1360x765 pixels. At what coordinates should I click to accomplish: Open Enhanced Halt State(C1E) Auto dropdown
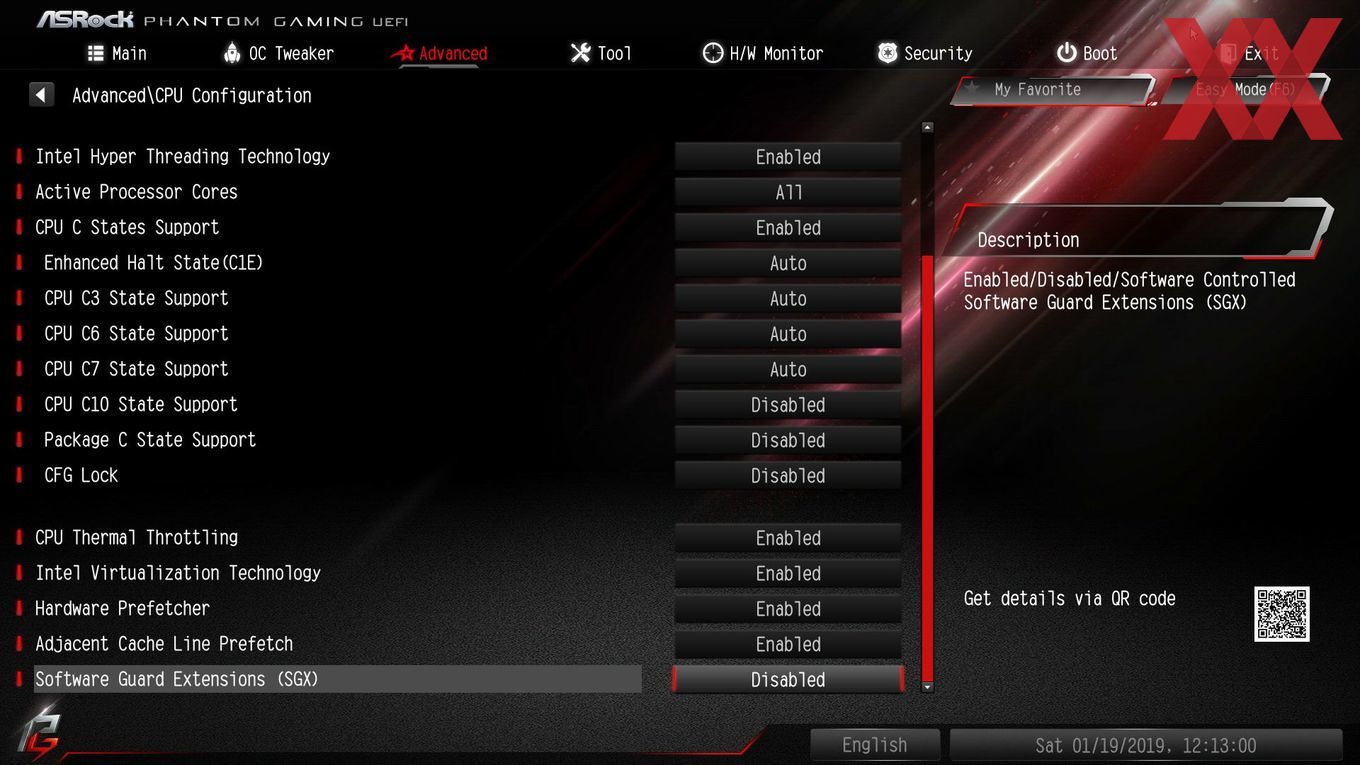(788, 264)
